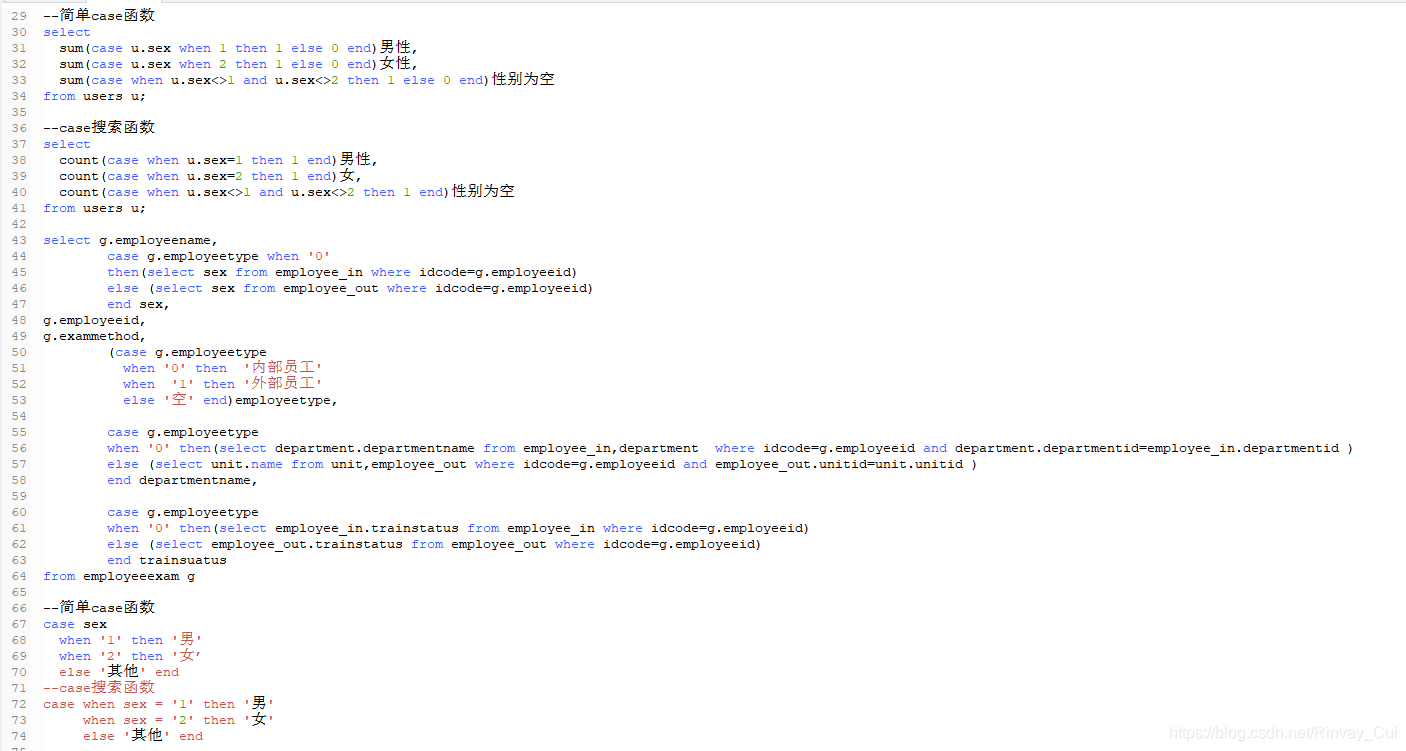This screenshot has height=751, width=1406.
Task: Click the standalone 'g.employeeid,' on line 48
Action: coord(94,320)
